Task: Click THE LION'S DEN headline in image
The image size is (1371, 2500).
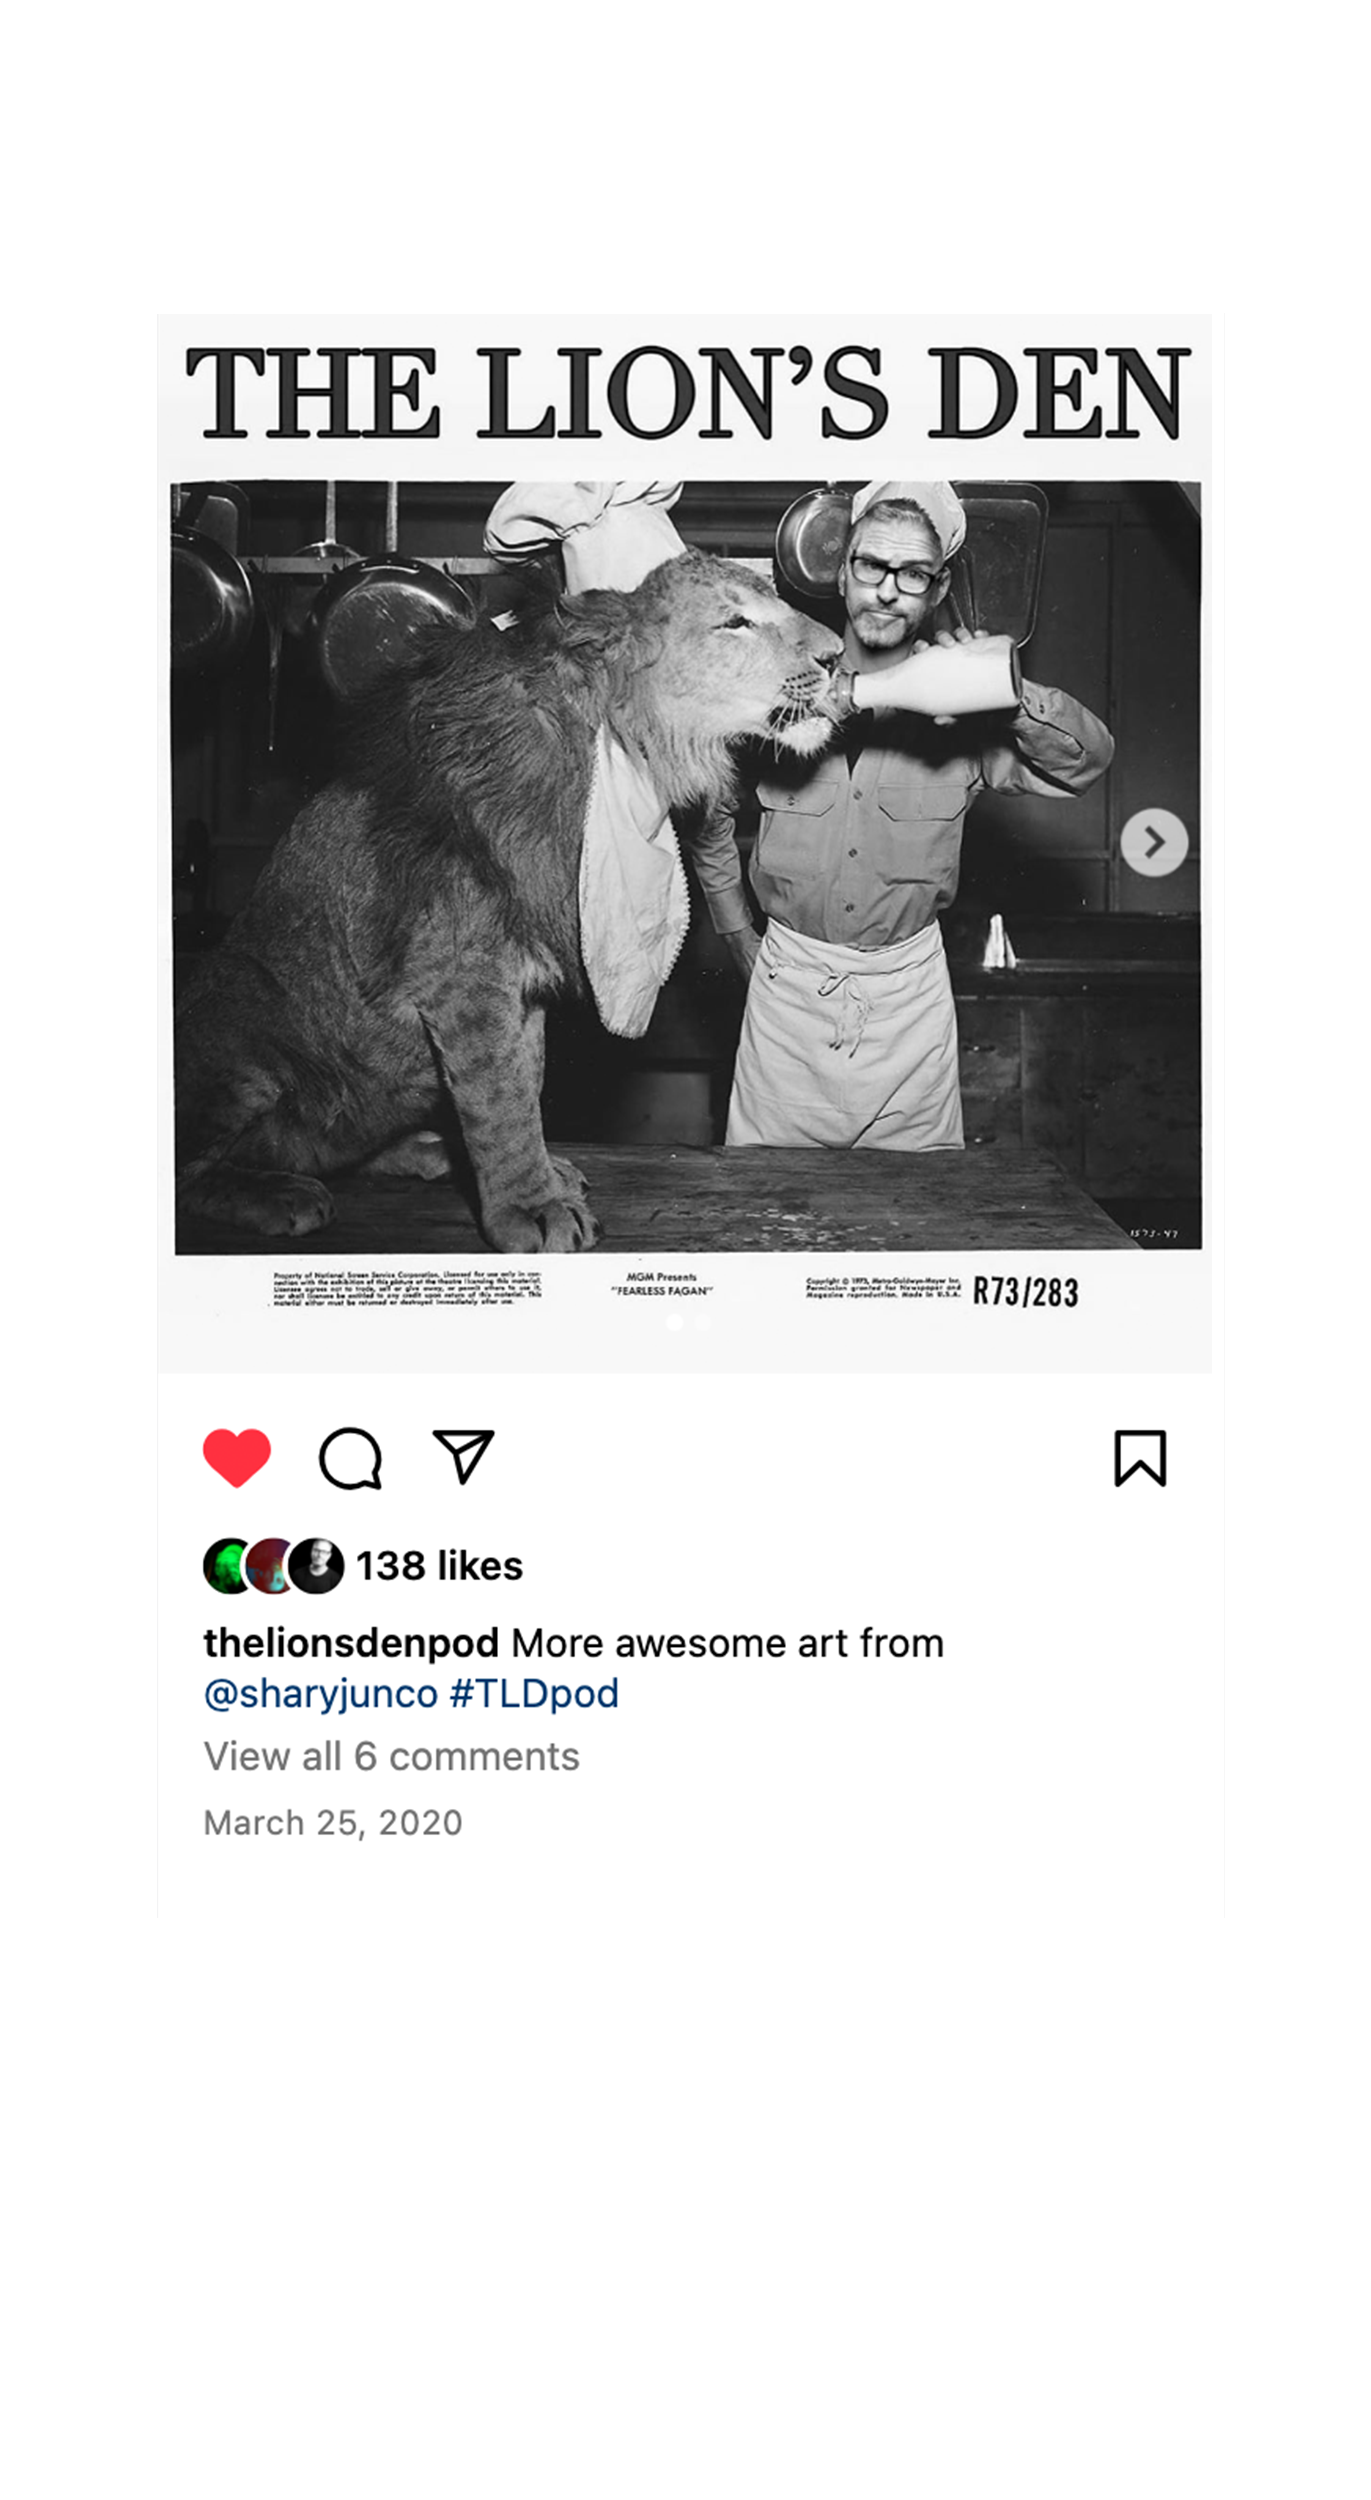Action: 688,393
